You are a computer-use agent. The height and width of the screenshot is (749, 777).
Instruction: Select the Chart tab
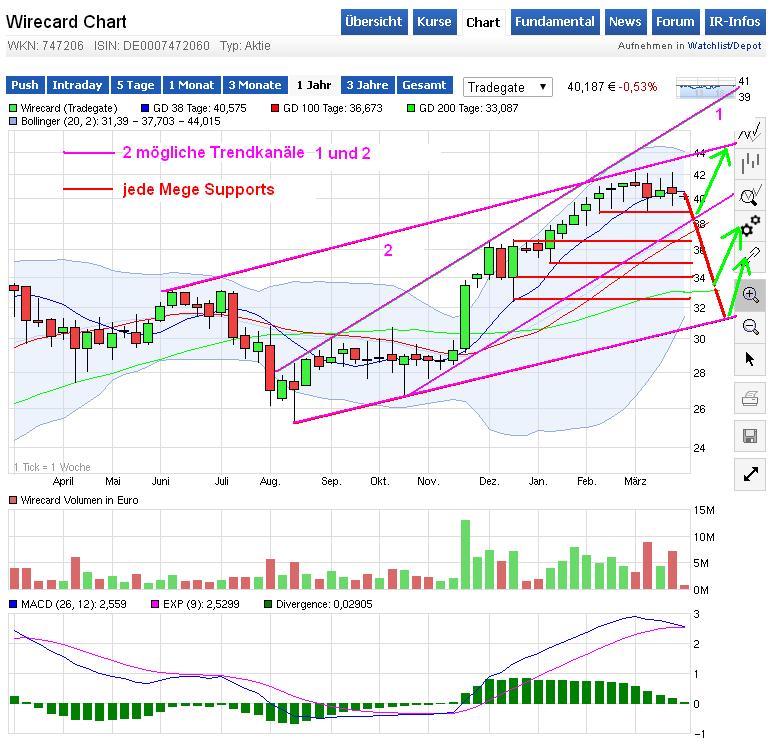(x=483, y=22)
